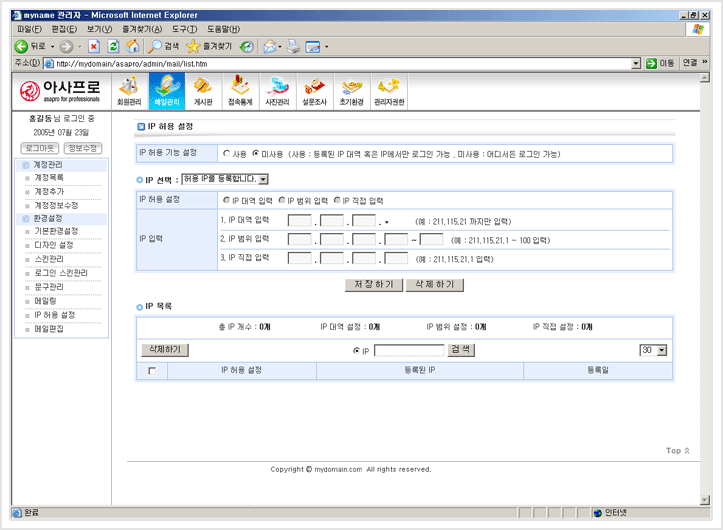
Task: Open the 도구(T) menu
Action: tap(183, 30)
